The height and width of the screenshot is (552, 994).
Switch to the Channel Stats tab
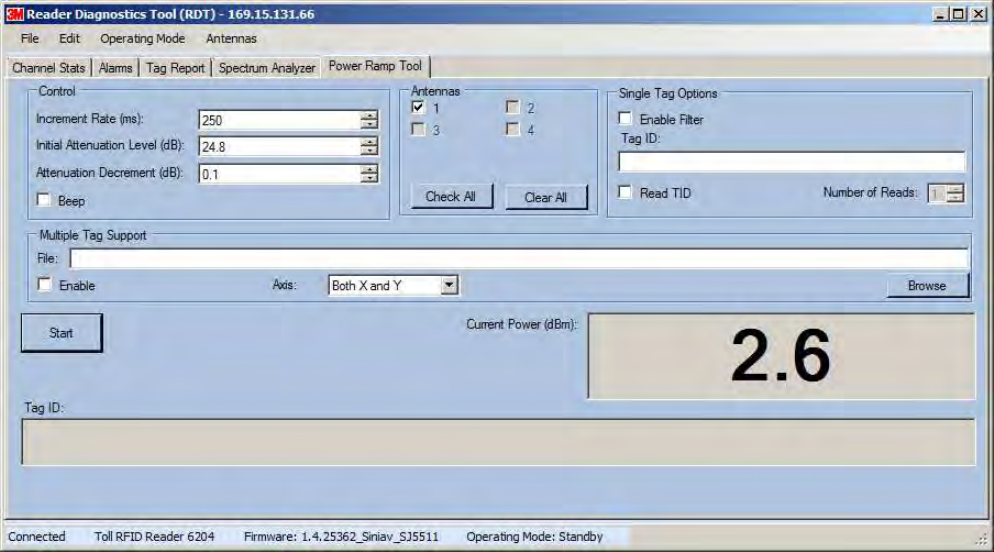(49, 68)
